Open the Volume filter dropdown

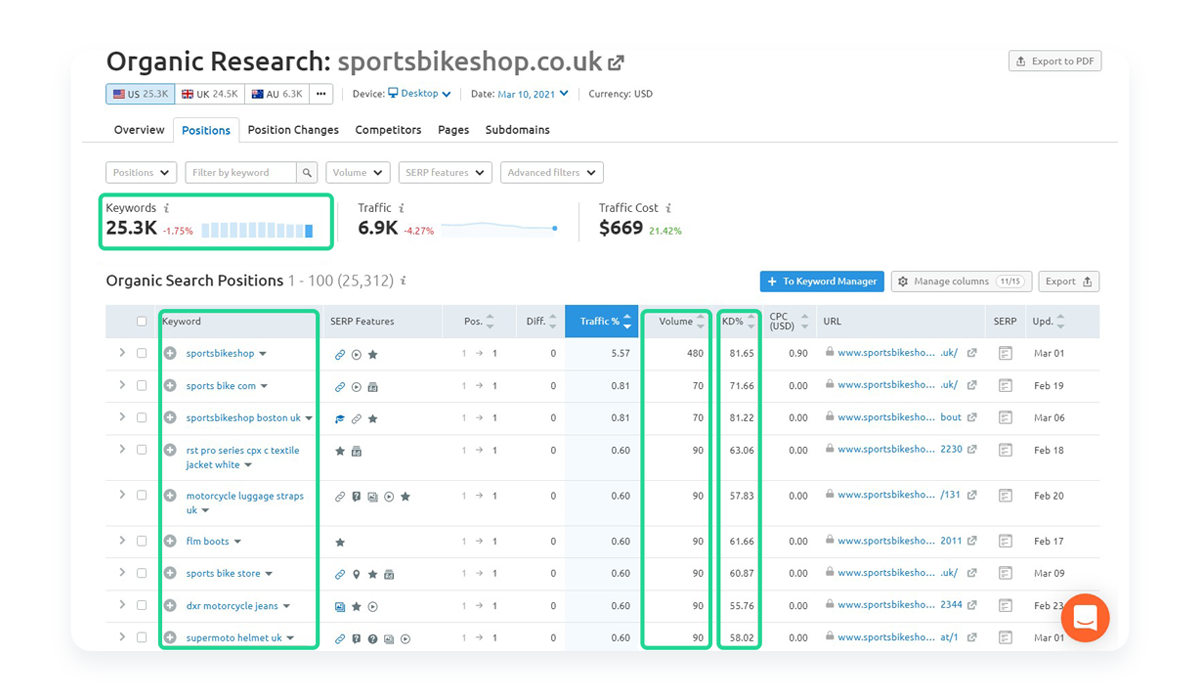pyautogui.click(x=358, y=172)
